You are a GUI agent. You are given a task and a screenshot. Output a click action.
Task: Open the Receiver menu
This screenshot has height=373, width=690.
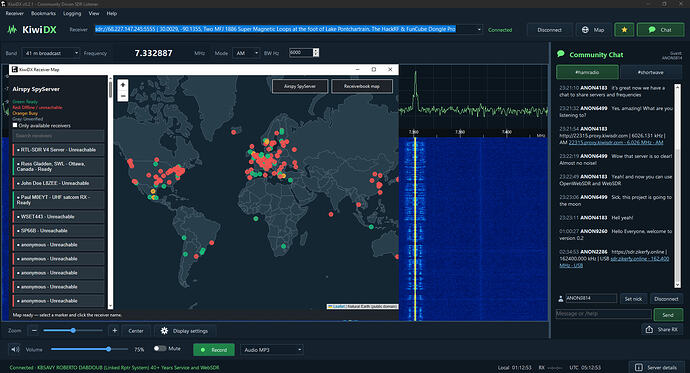(x=15, y=14)
